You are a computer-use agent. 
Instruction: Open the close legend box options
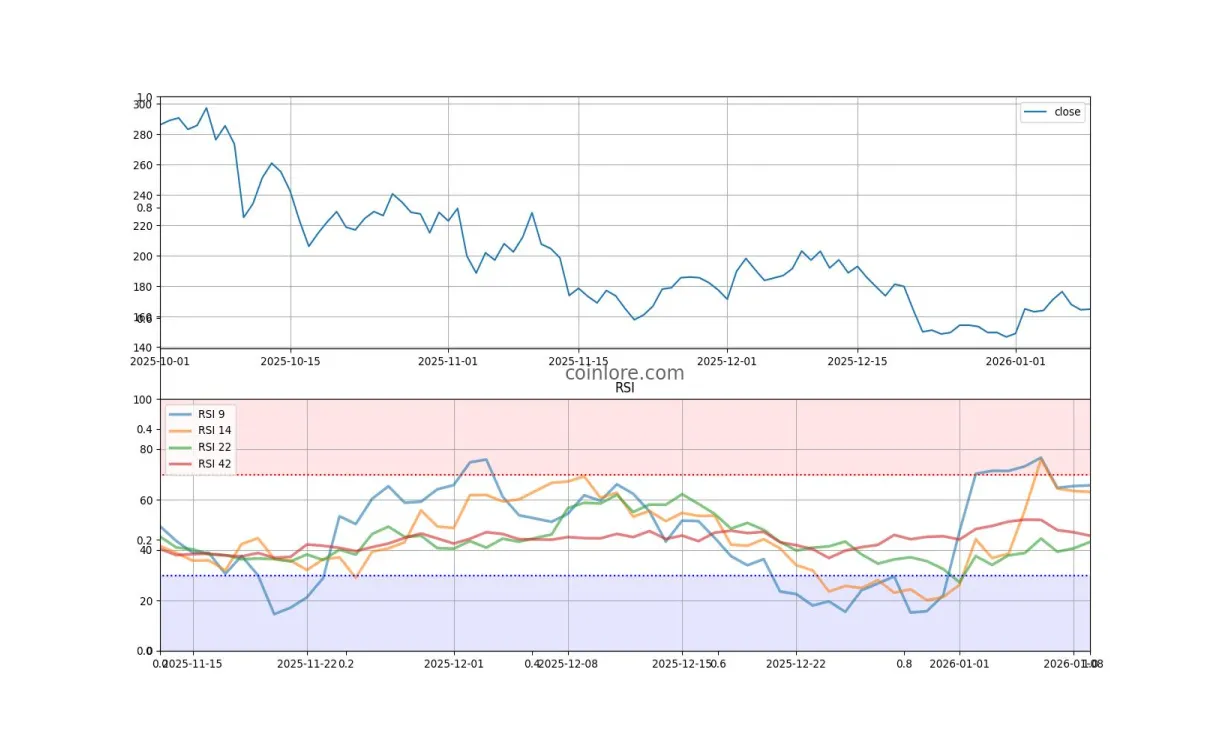(x=1053, y=112)
